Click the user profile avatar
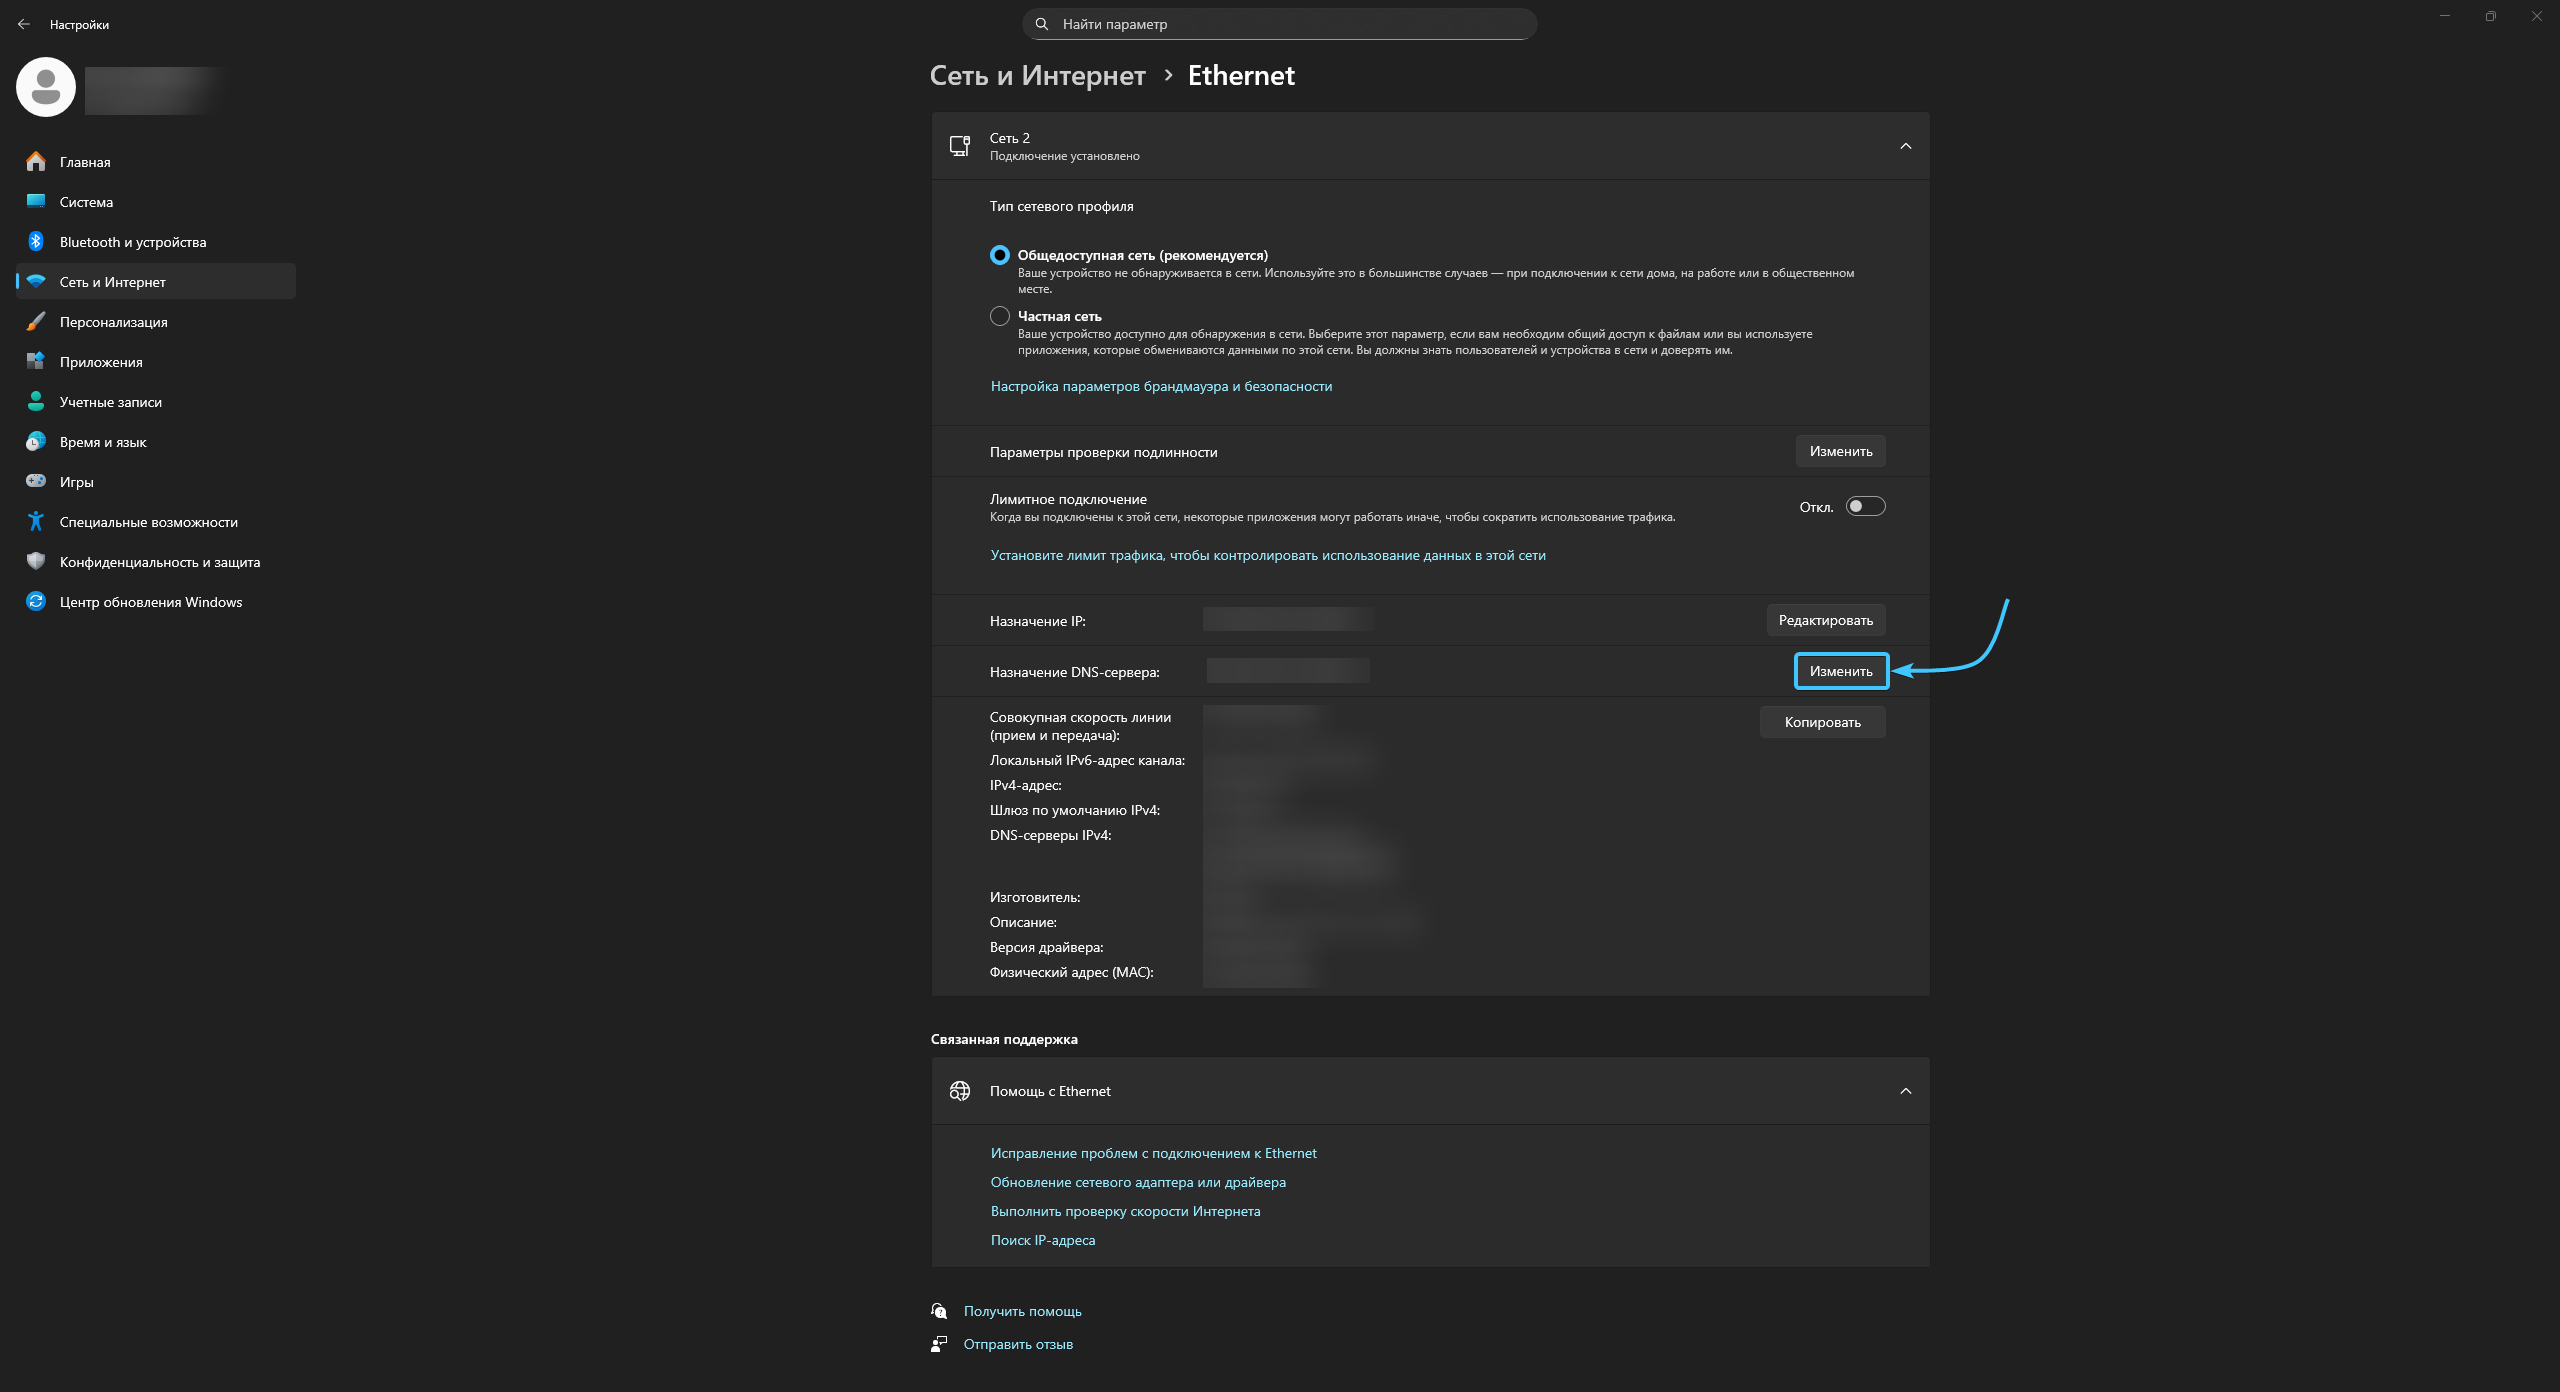 point(46,87)
